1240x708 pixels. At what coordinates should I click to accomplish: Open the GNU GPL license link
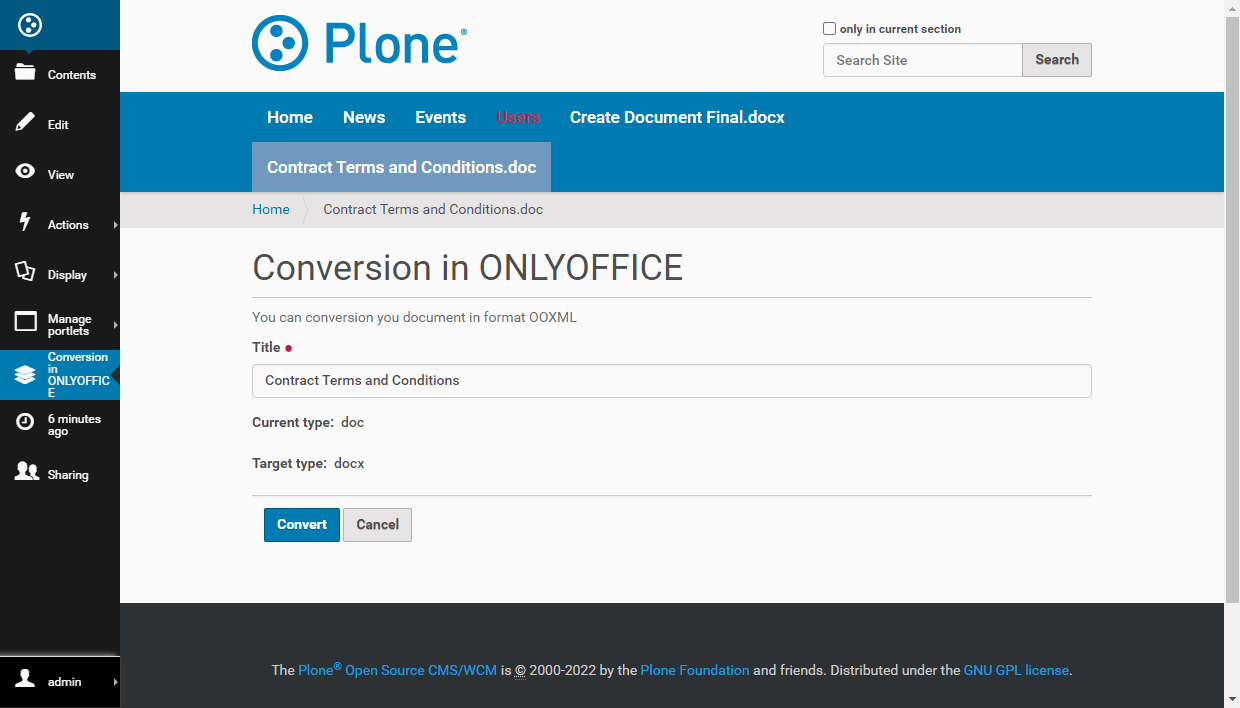(x=1016, y=670)
